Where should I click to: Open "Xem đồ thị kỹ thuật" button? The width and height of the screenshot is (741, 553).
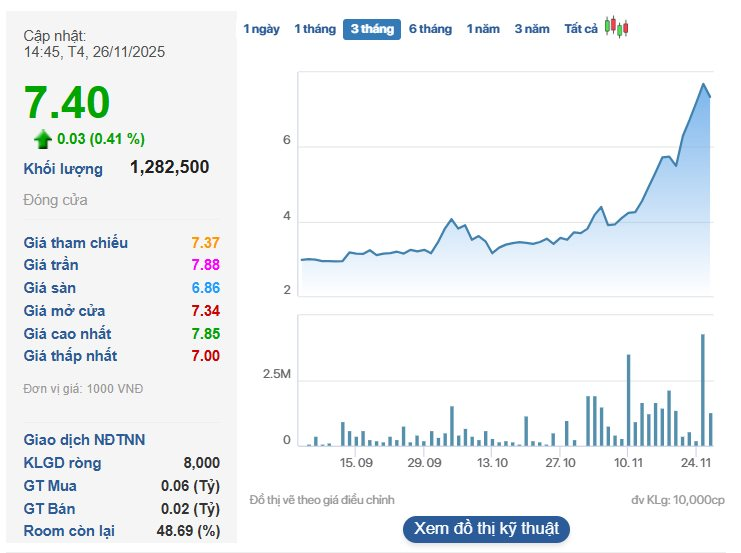pos(487,528)
